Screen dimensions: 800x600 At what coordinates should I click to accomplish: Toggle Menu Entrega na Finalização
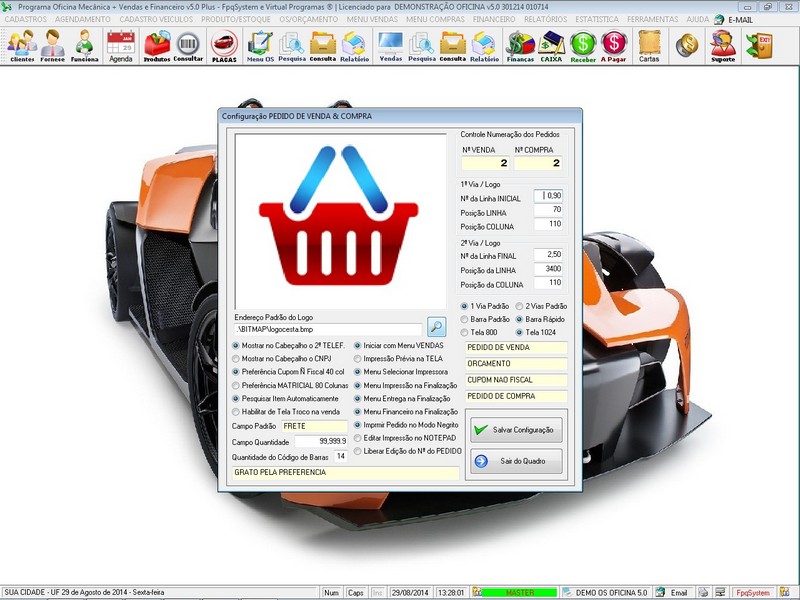403,398
